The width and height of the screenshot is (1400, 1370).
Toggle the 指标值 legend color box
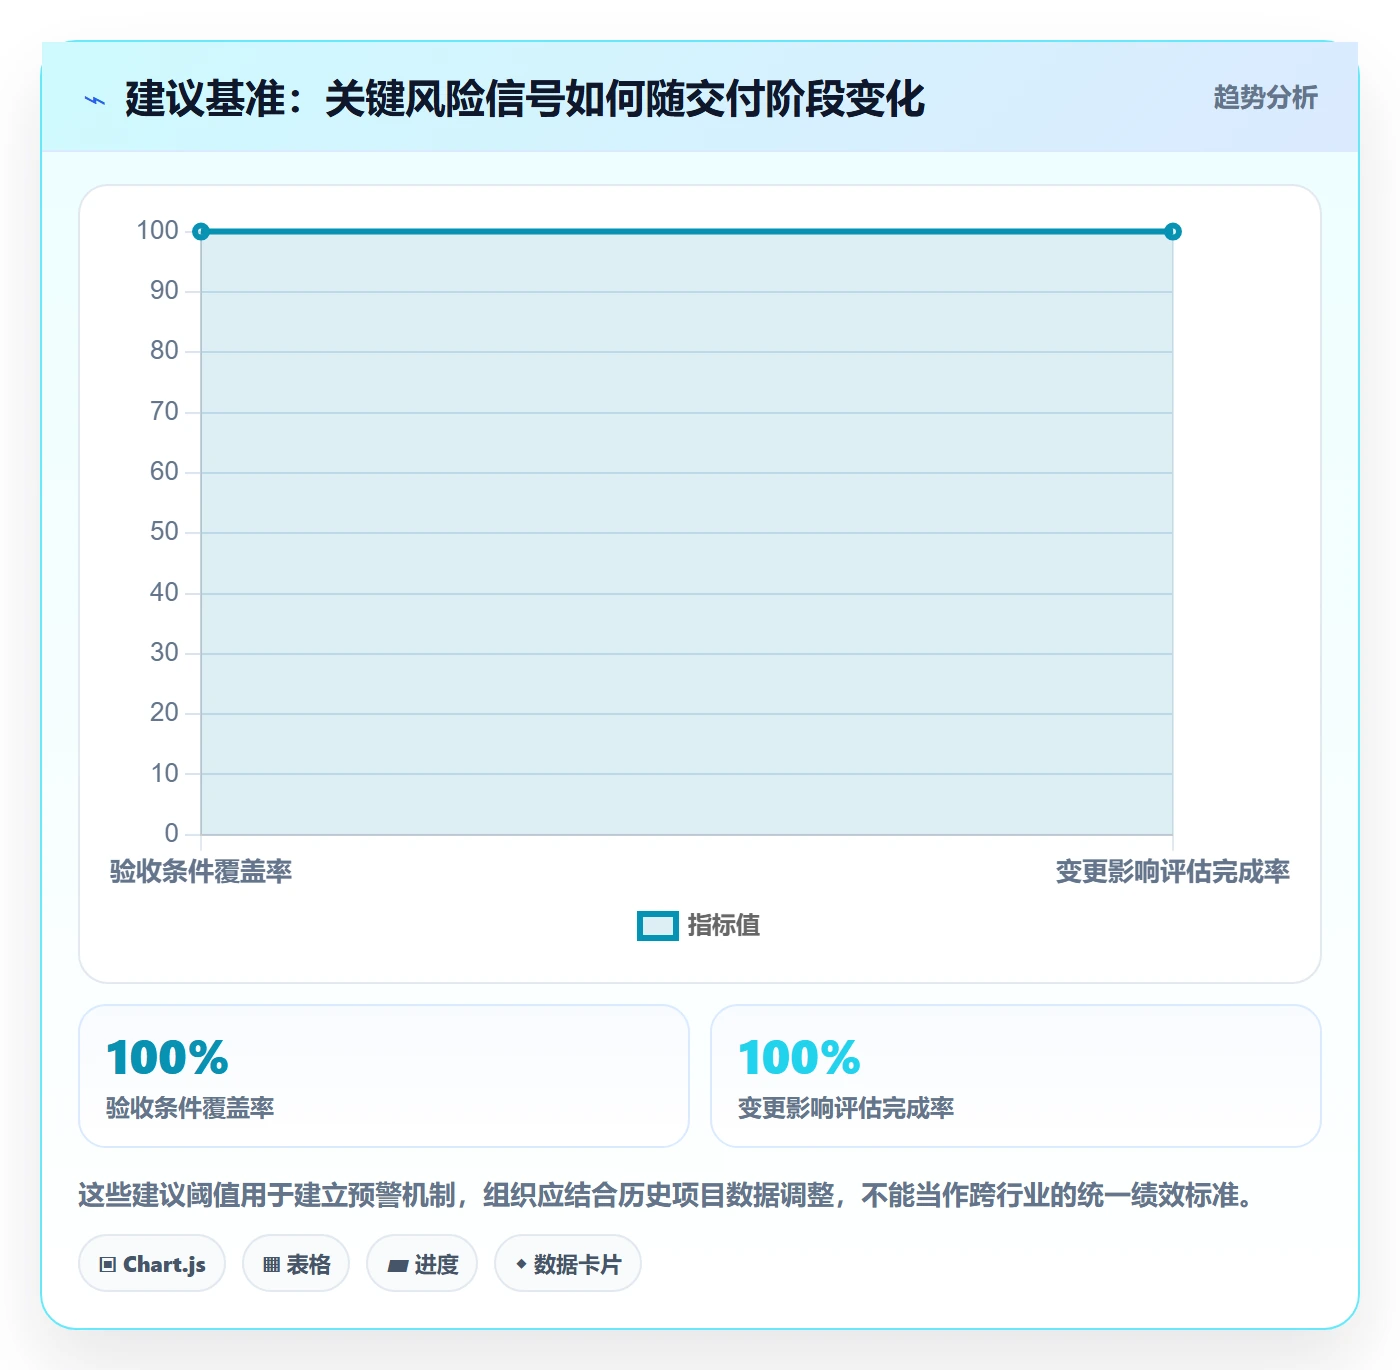coord(658,926)
